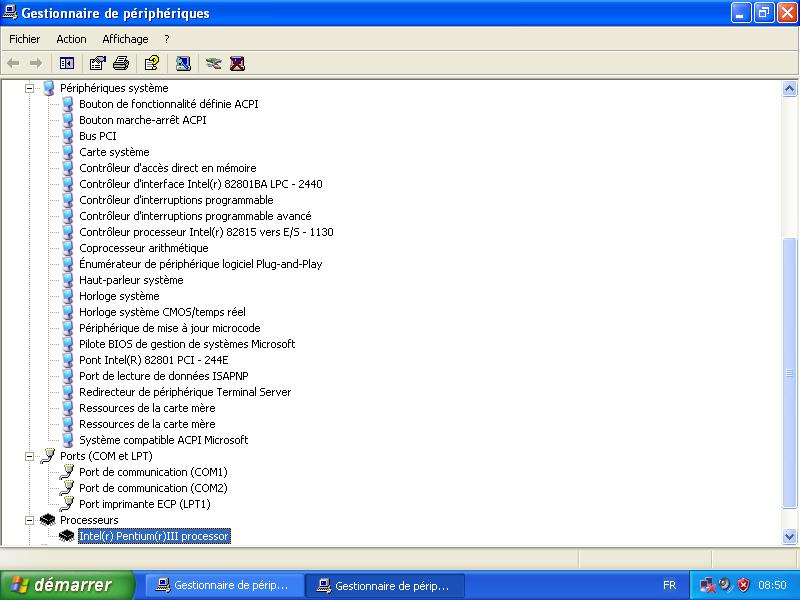Image resolution: width=800 pixels, height=600 pixels.
Task: Select Énumérateur de périphérique logiciel Plug-and-Play
Action: coord(201,264)
